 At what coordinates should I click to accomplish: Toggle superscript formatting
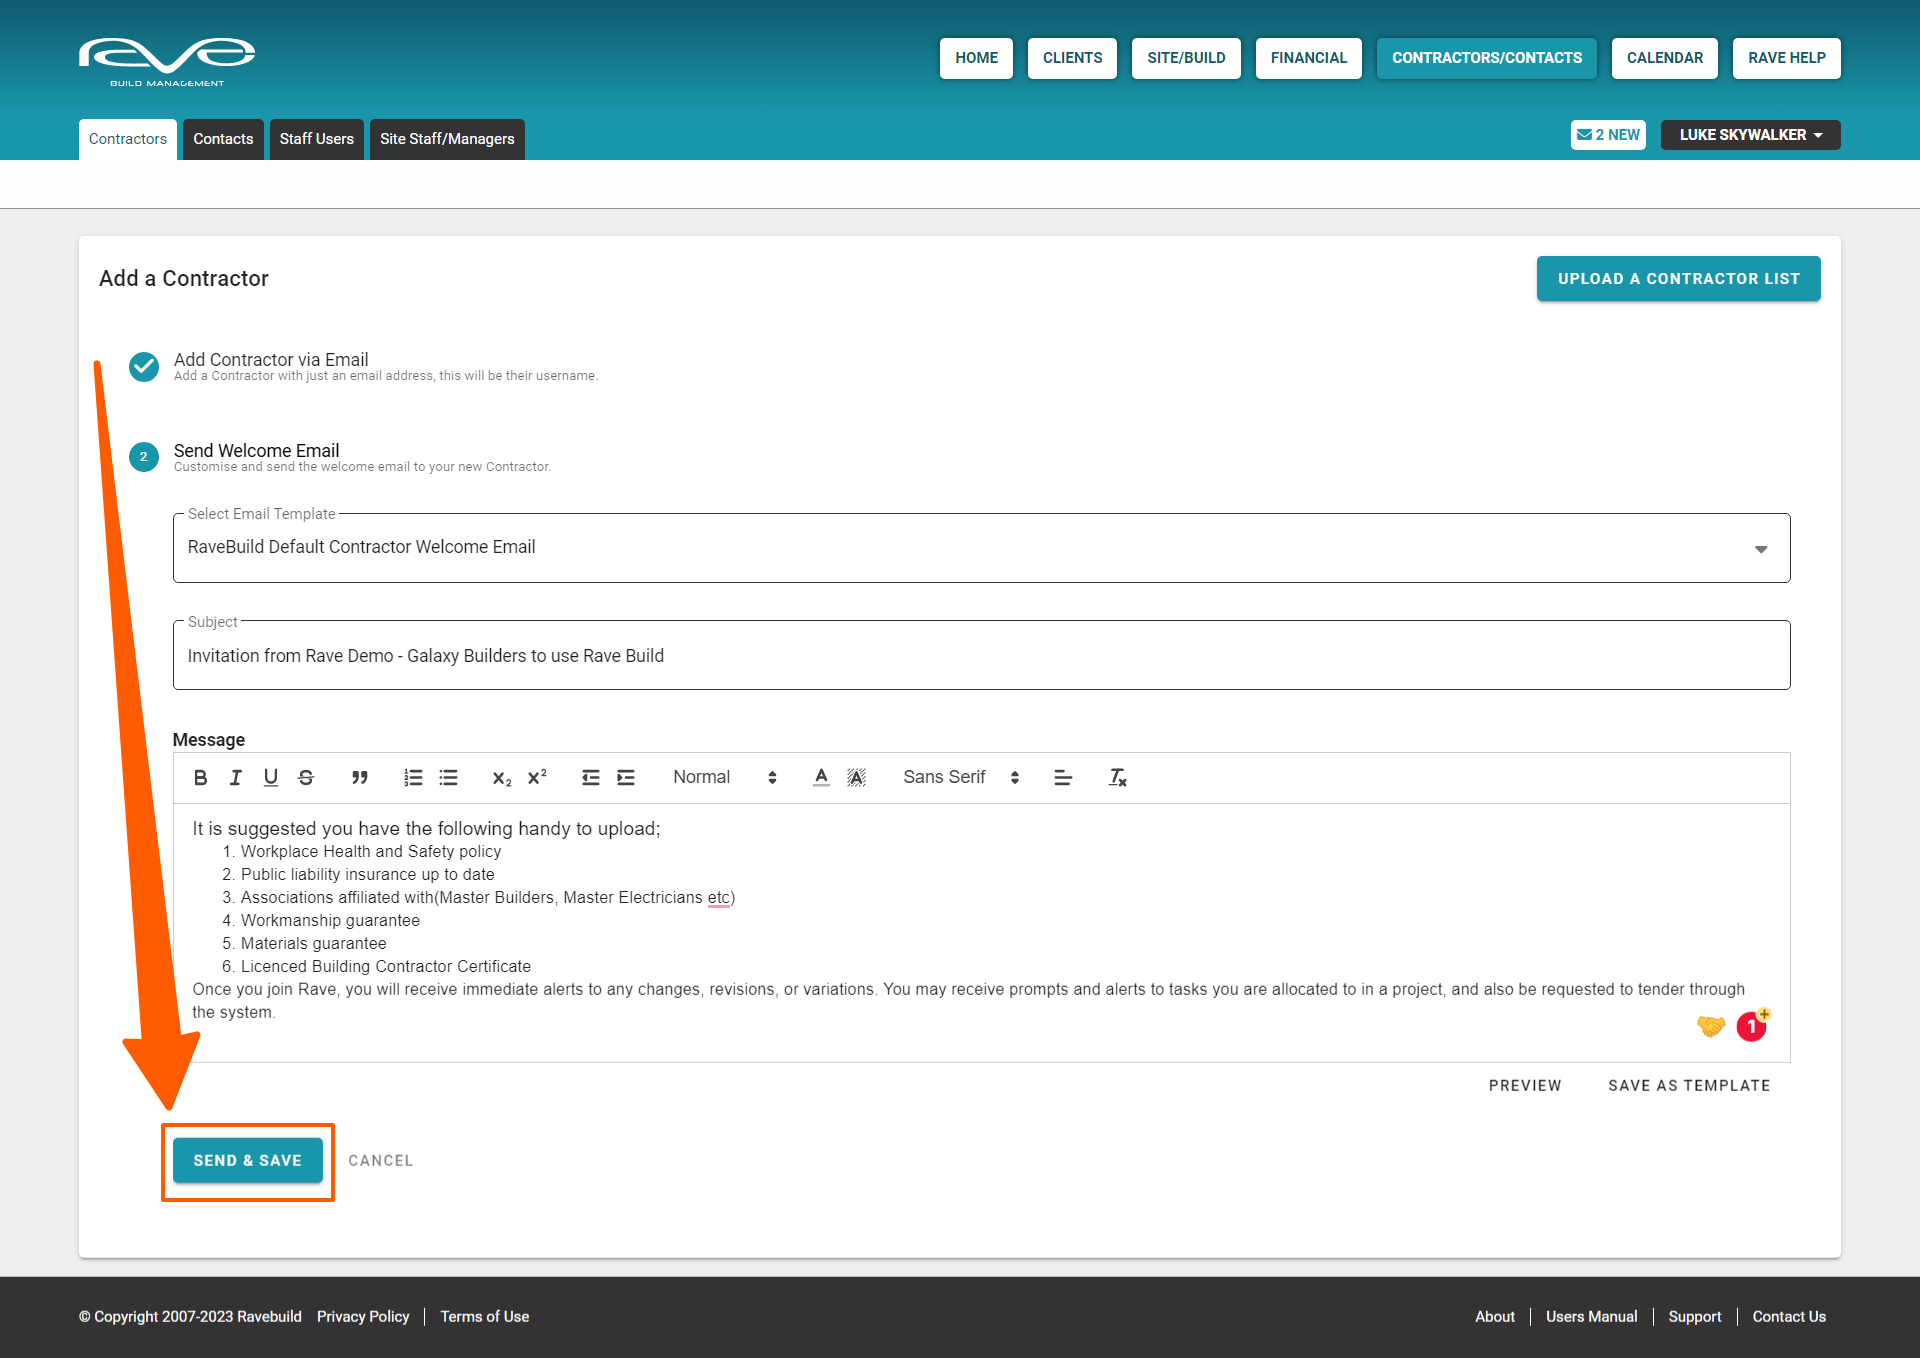tap(537, 777)
